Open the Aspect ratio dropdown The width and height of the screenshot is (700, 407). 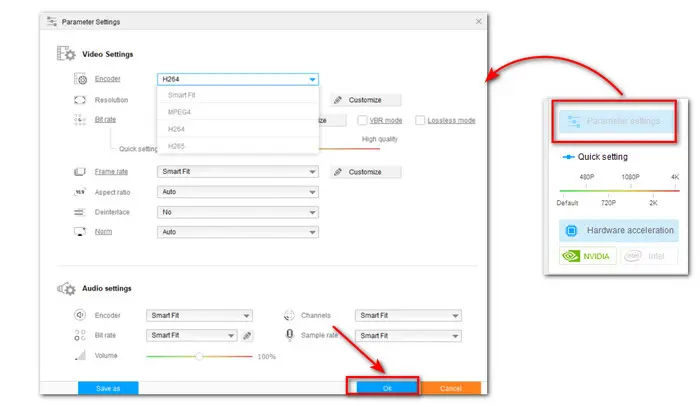click(238, 192)
